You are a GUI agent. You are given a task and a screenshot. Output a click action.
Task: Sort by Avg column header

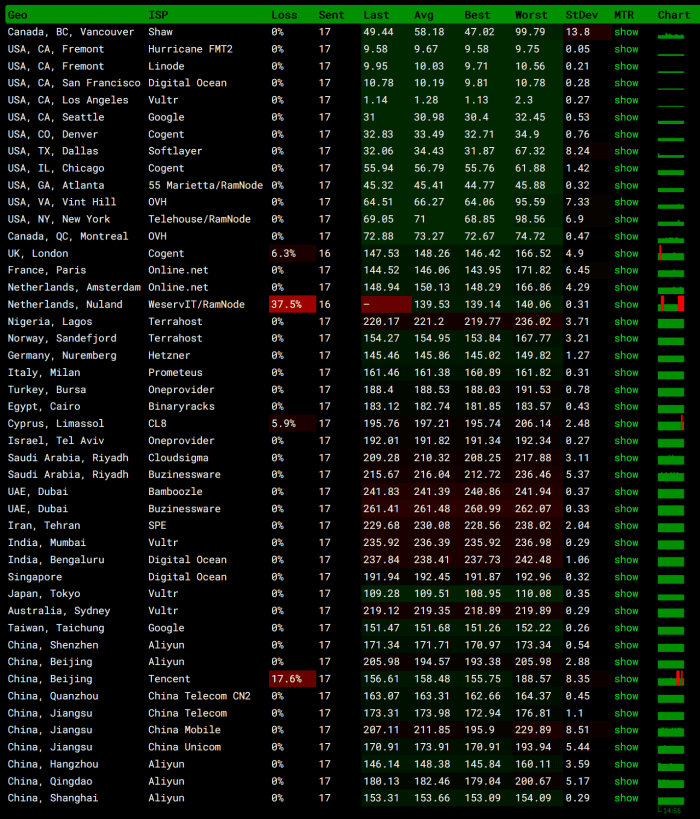pos(424,15)
